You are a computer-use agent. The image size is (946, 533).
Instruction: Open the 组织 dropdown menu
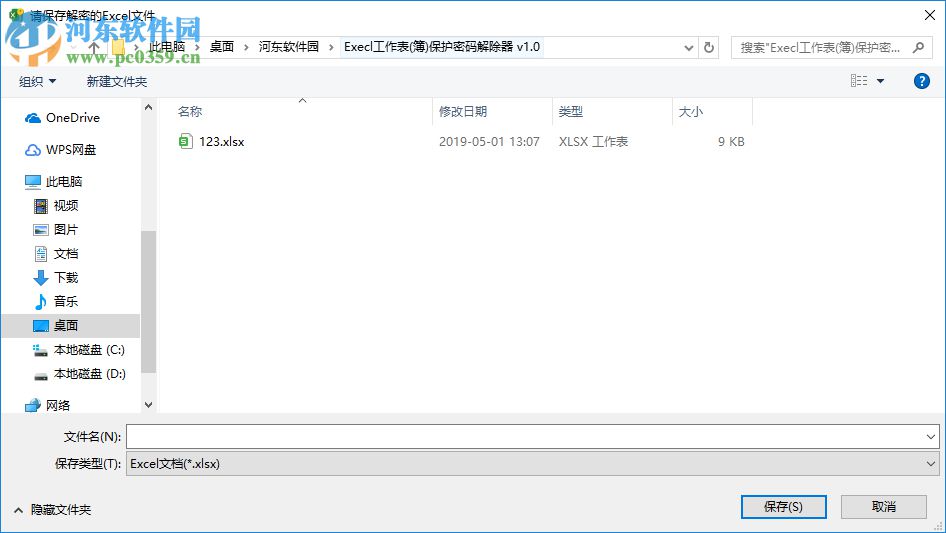(37, 81)
